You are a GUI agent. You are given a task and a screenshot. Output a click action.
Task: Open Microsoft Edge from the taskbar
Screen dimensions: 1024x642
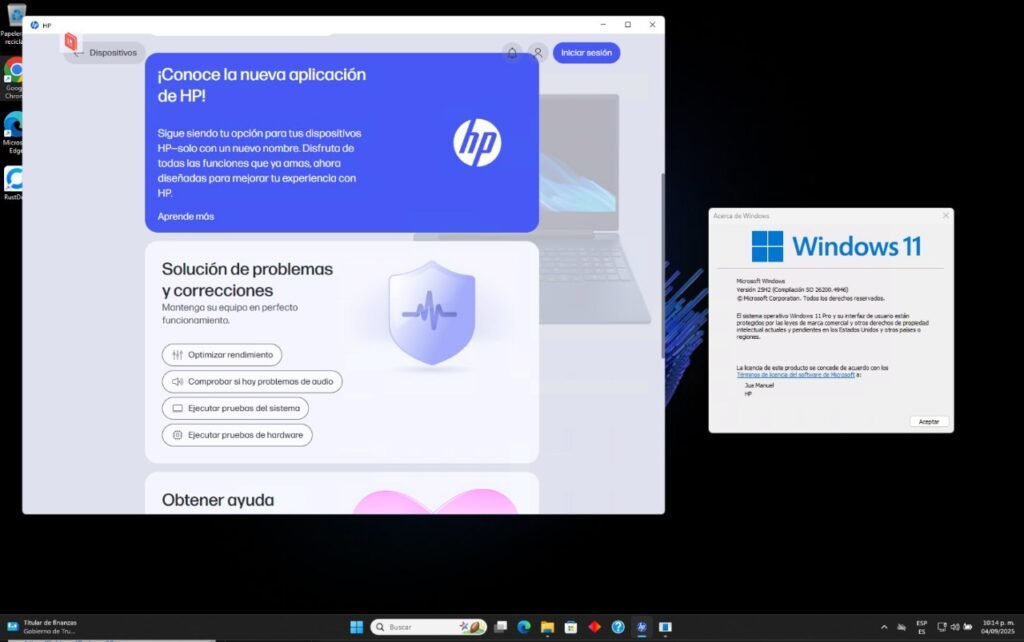coord(523,627)
